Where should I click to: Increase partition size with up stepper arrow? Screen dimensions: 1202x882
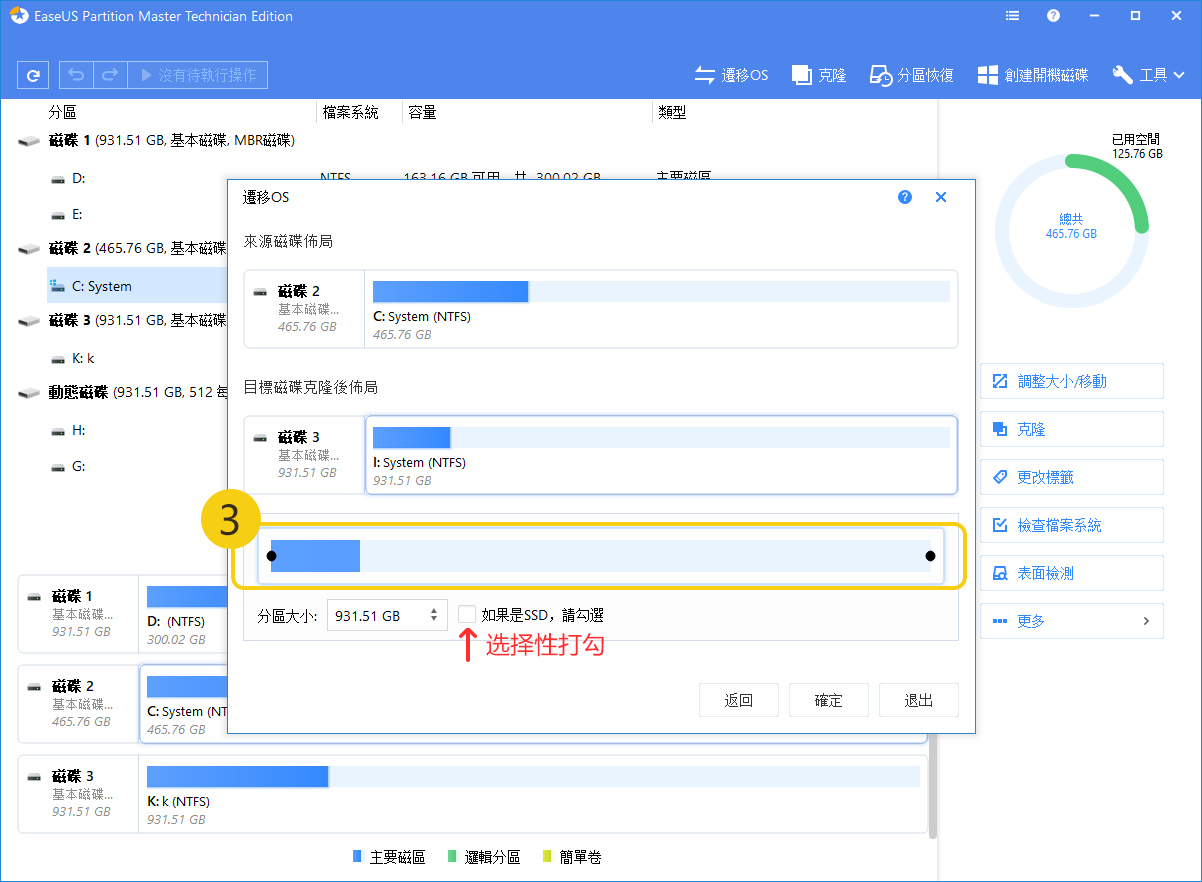point(435,610)
